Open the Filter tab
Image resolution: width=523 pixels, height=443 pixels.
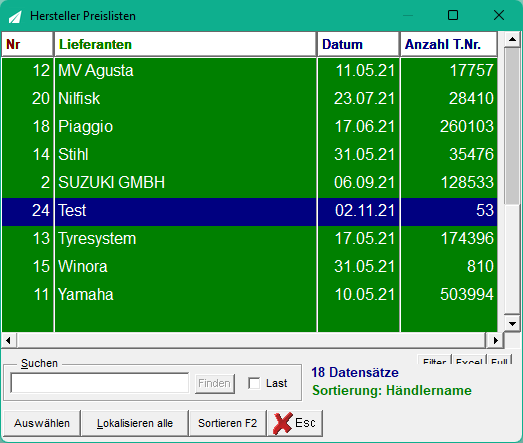pyautogui.click(x=434, y=360)
